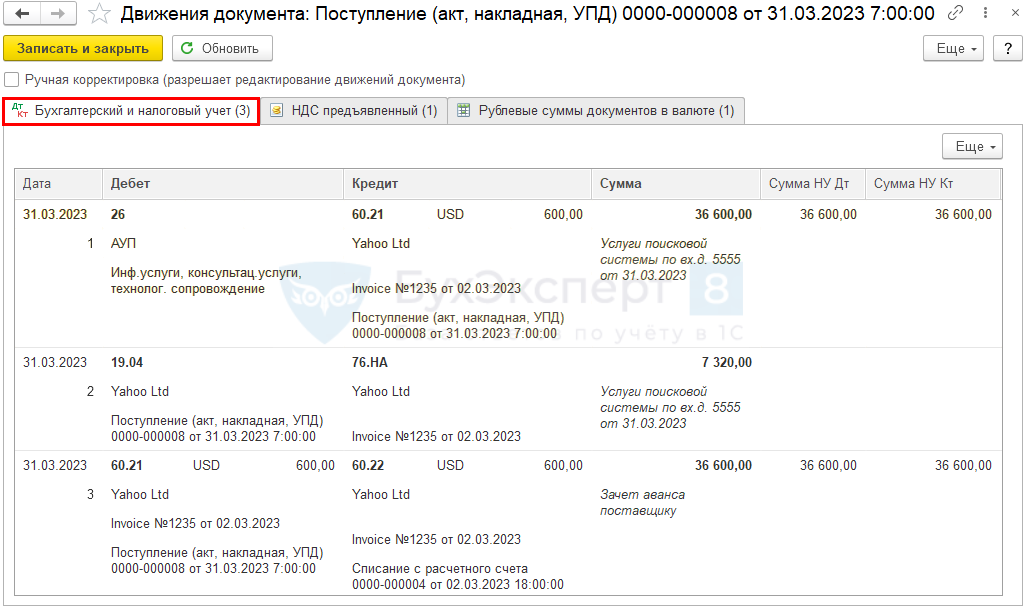Click the Дата column header
The image size is (1023, 607).
(x=59, y=184)
